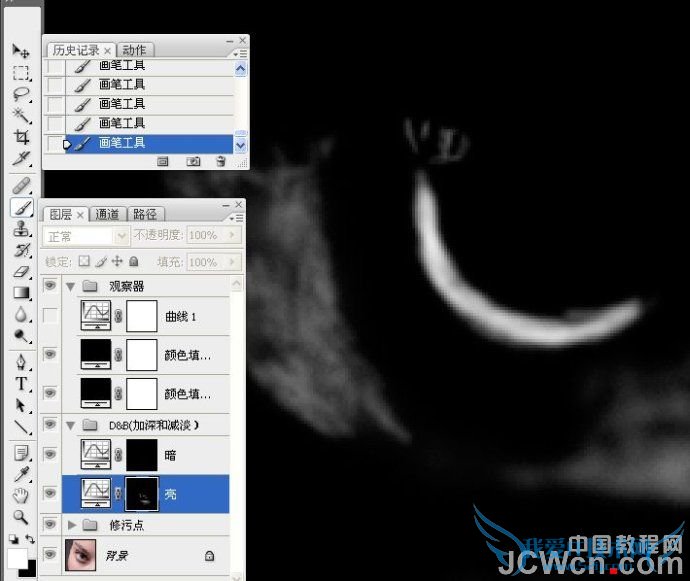Hide the 亮 curves layer
Image resolution: width=690 pixels, height=581 pixels.
(50, 493)
